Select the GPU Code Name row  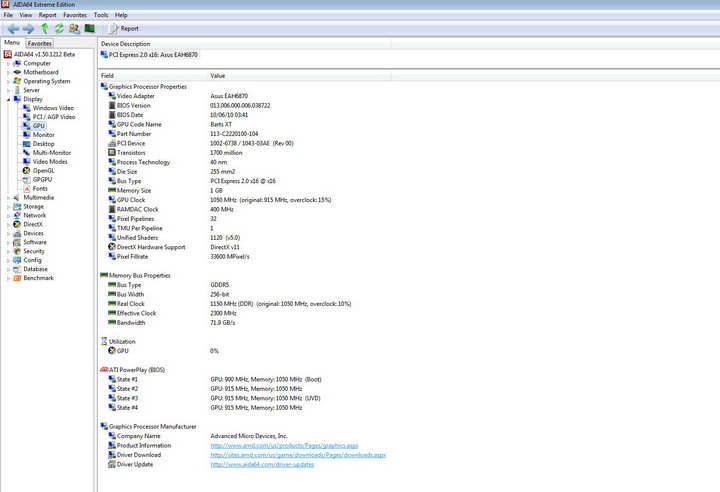(x=170, y=124)
